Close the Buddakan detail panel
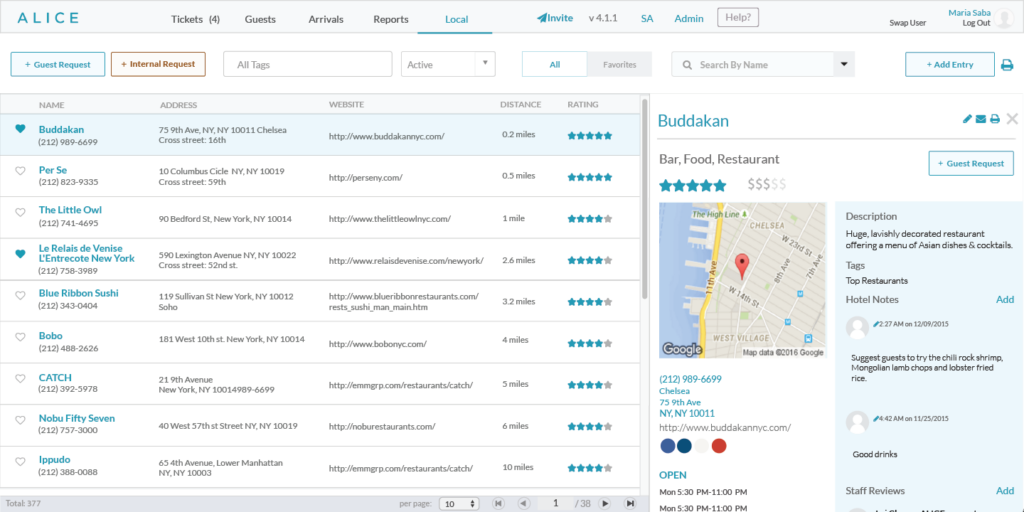Image resolution: width=1024 pixels, height=512 pixels. click(1012, 119)
